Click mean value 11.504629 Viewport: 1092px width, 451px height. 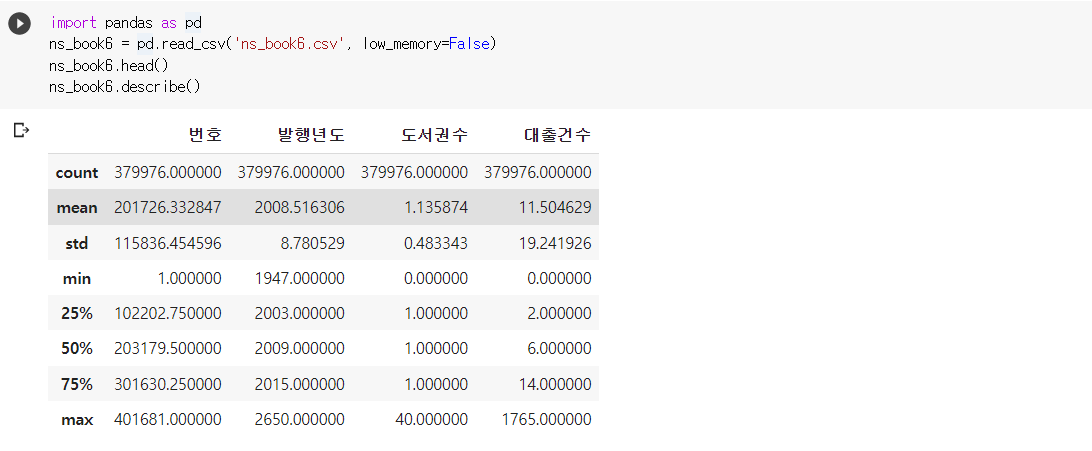tap(554, 207)
